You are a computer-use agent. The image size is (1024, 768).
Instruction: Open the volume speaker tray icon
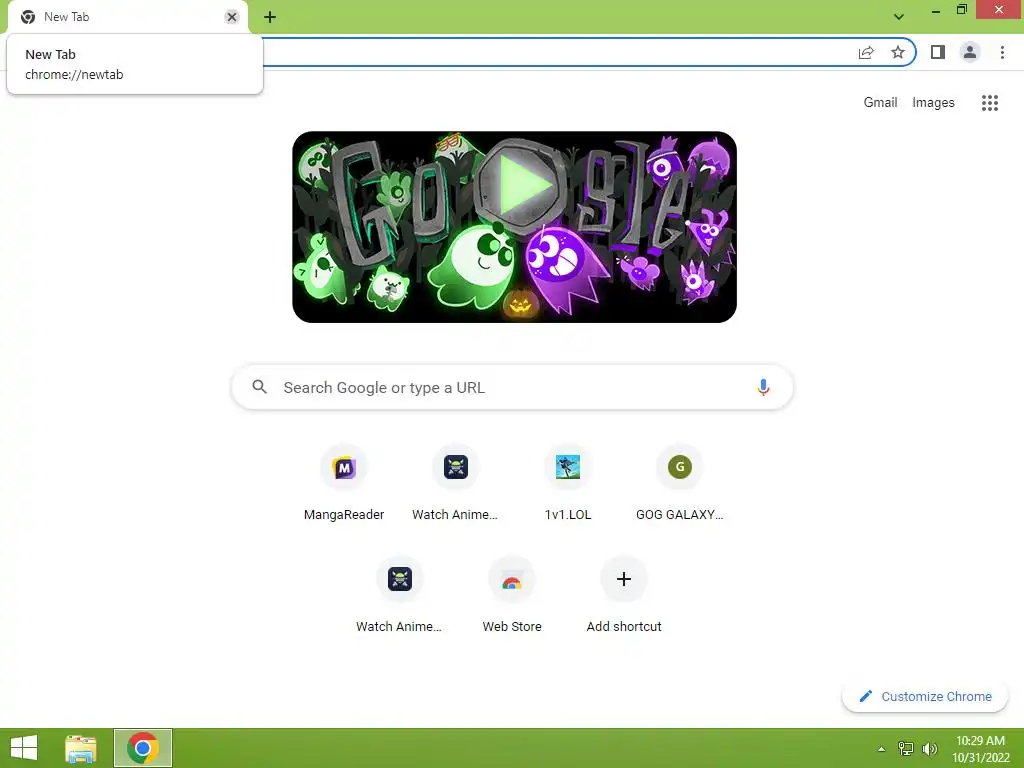[930, 749]
